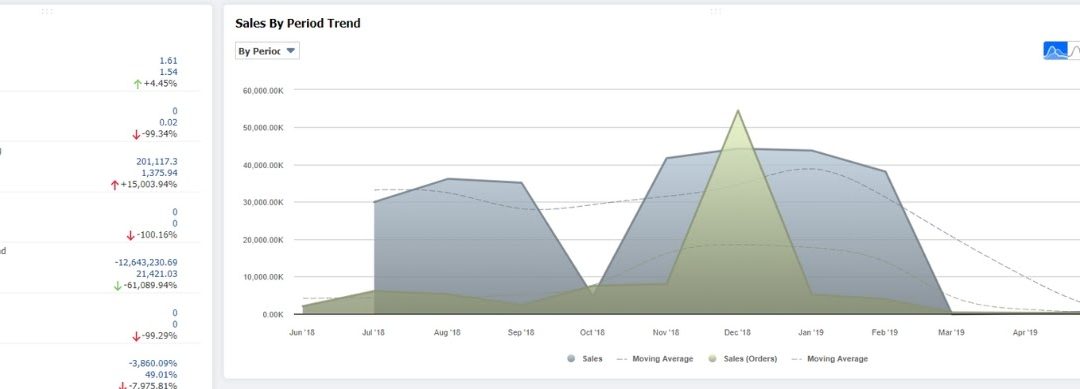Click the 30,000.00K y-axis label
This screenshot has height=389, width=1080.
264,202
